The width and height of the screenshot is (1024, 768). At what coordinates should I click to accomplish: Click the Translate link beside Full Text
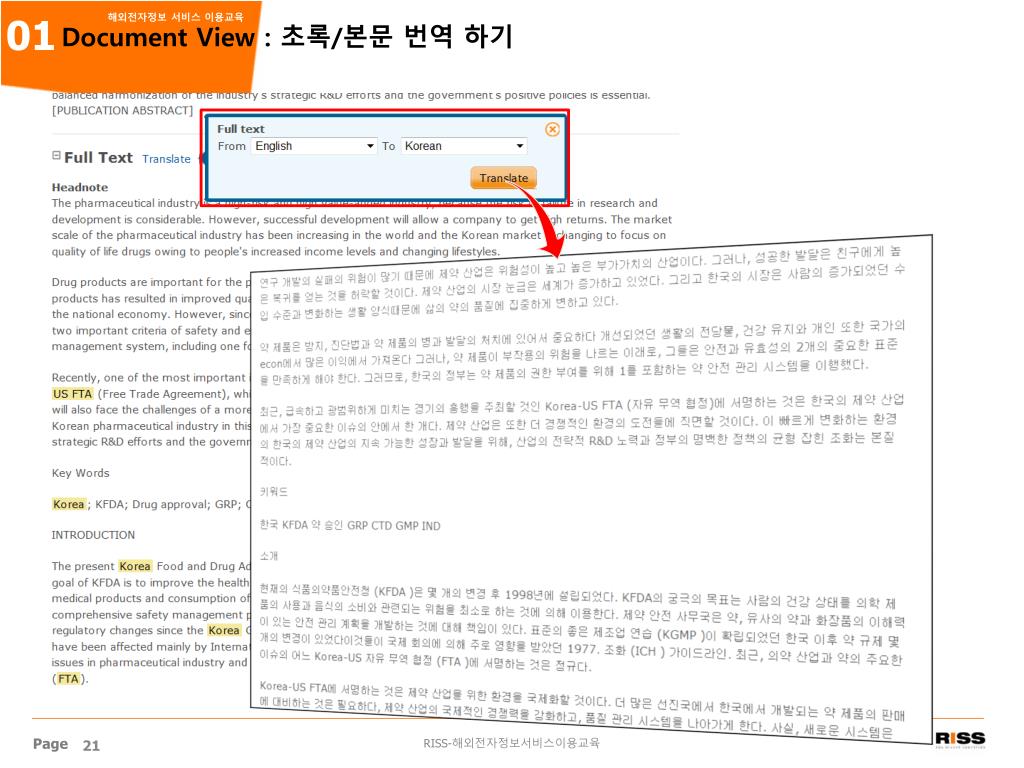[x=167, y=159]
